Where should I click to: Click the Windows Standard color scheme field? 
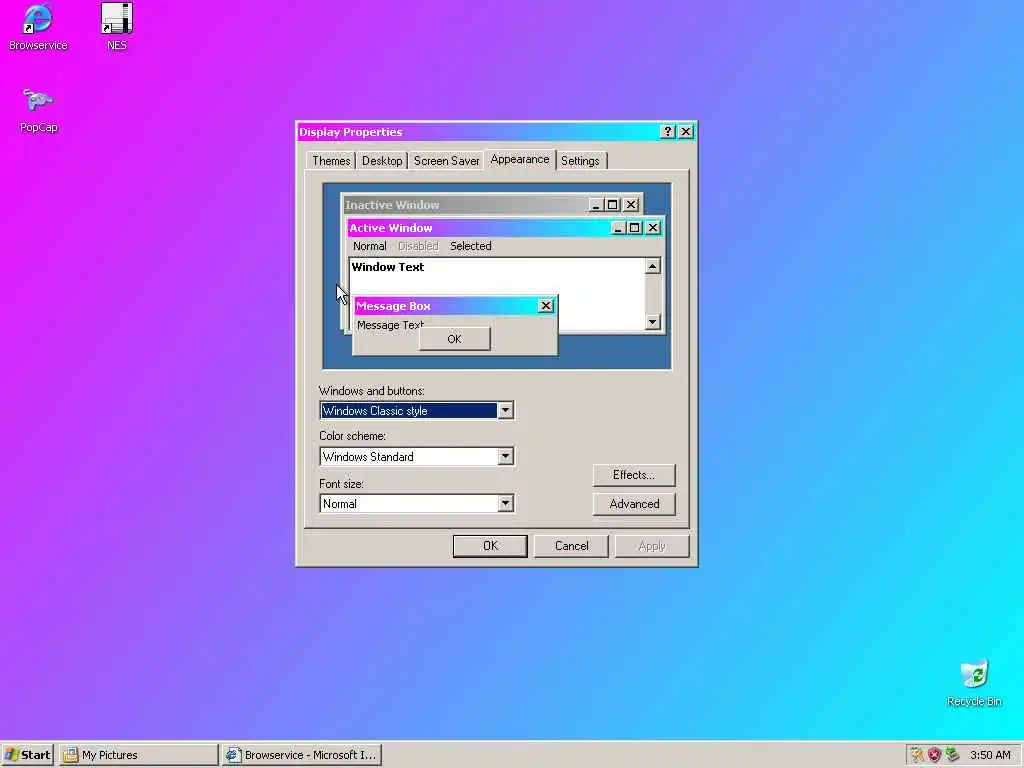point(417,456)
